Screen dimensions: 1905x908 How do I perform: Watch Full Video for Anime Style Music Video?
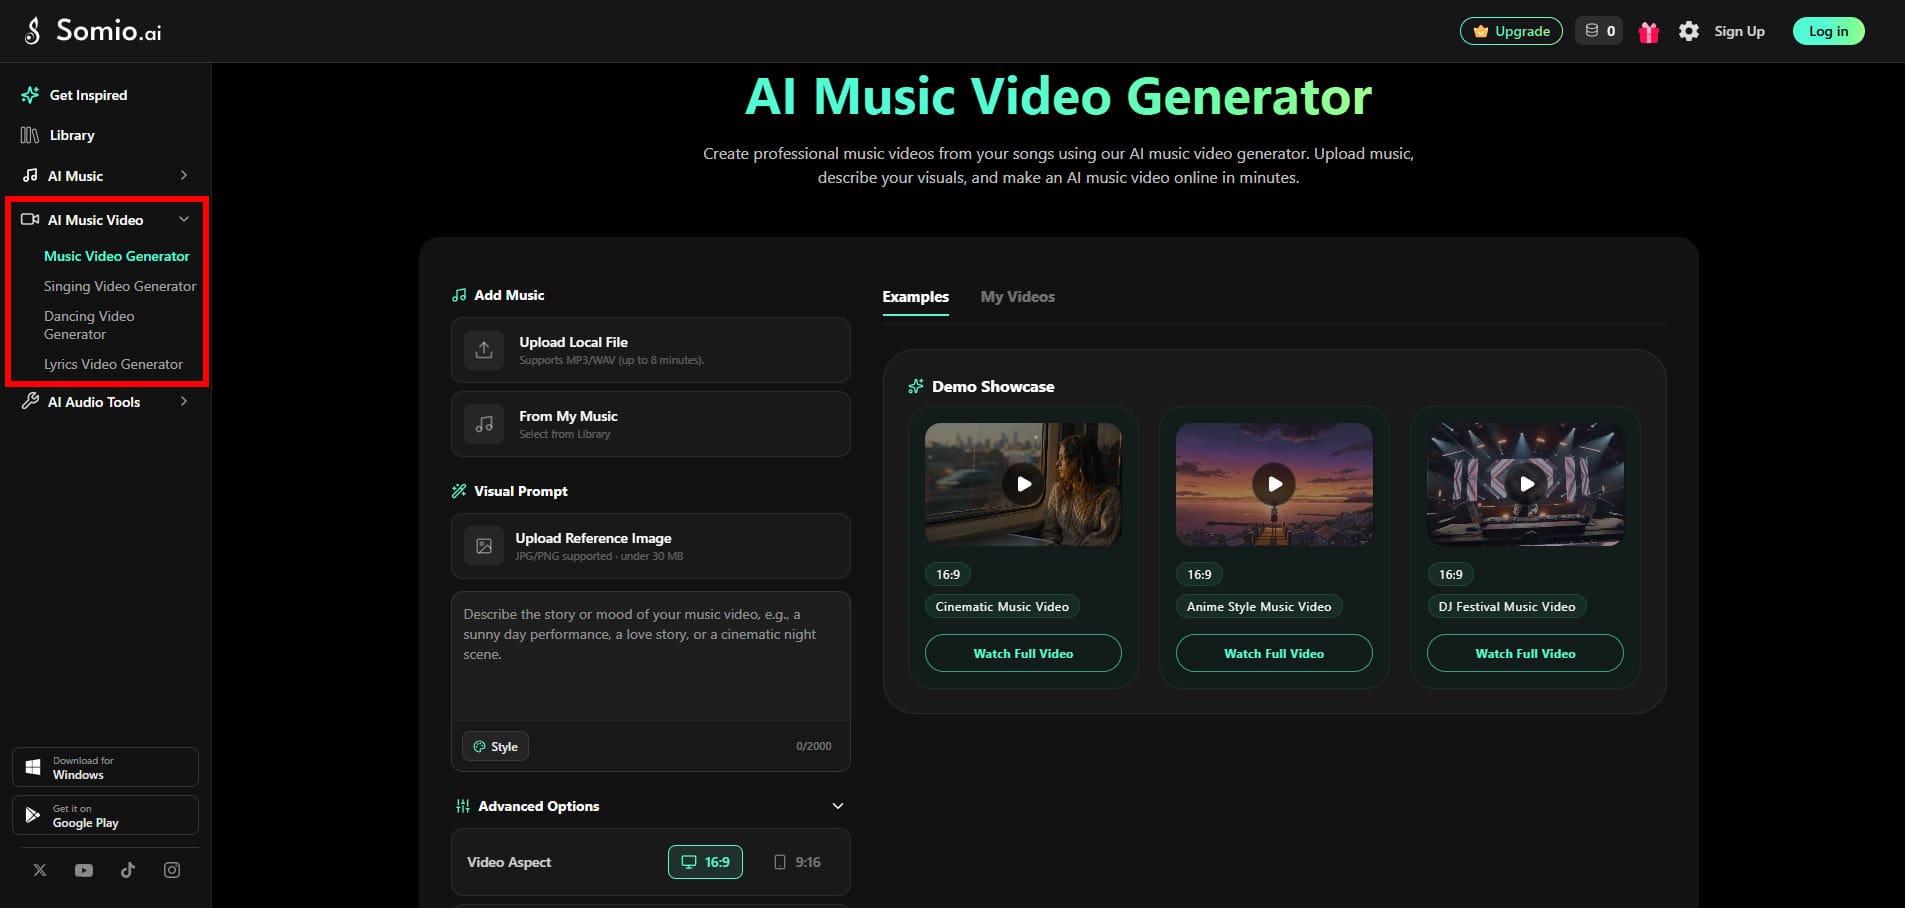(1274, 653)
